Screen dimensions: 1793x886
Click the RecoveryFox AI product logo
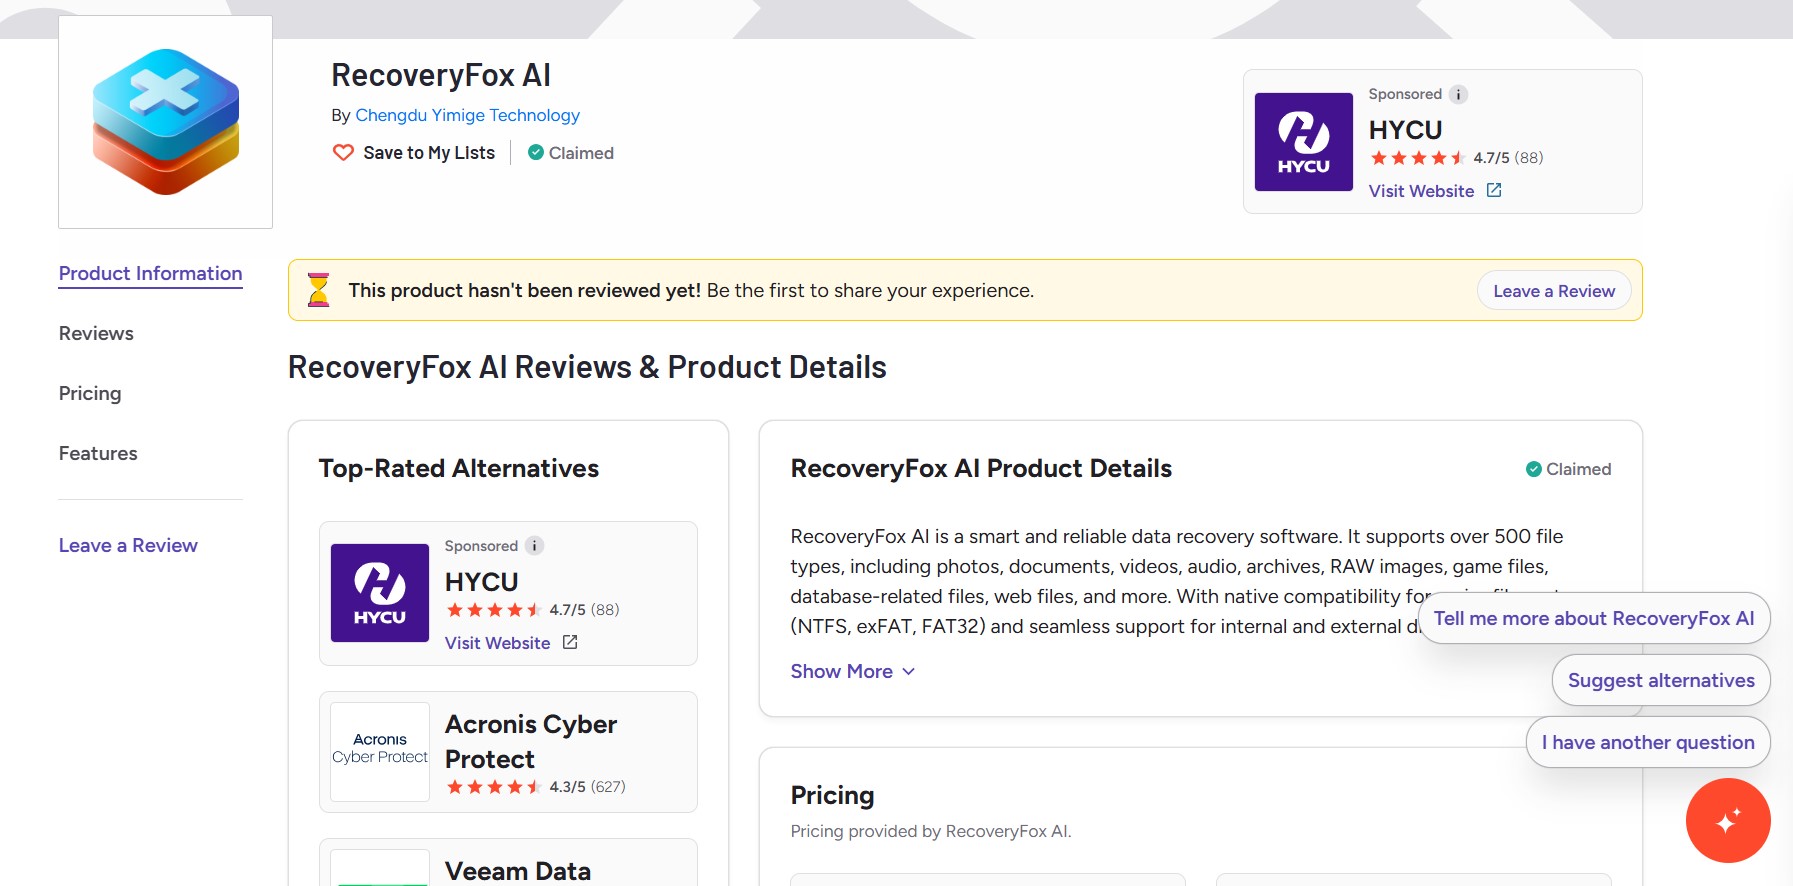pos(165,122)
